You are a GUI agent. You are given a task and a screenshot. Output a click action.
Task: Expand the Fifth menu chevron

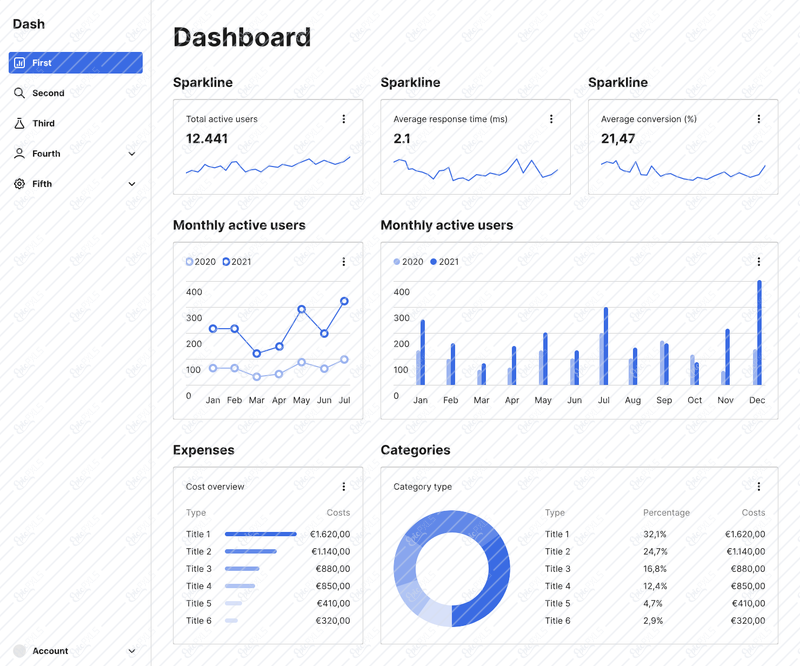pyautogui.click(x=132, y=184)
